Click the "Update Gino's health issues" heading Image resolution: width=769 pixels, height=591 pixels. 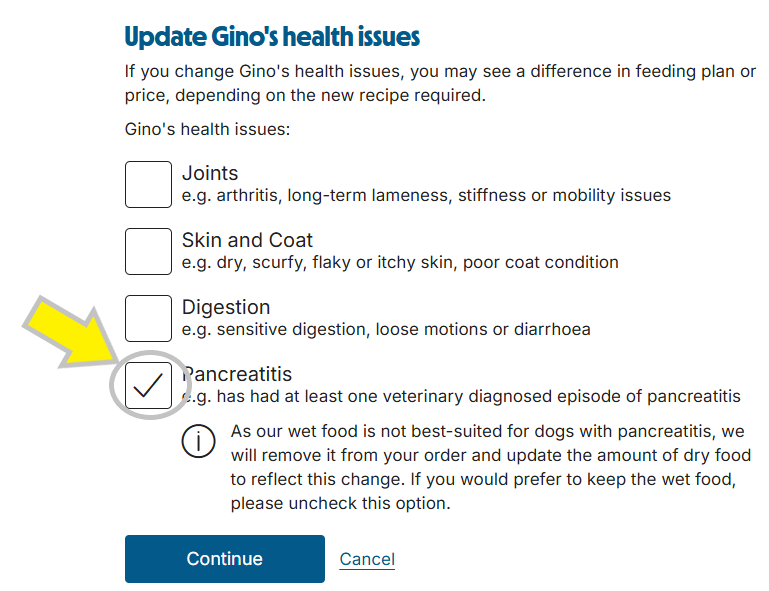[x=272, y=38]
